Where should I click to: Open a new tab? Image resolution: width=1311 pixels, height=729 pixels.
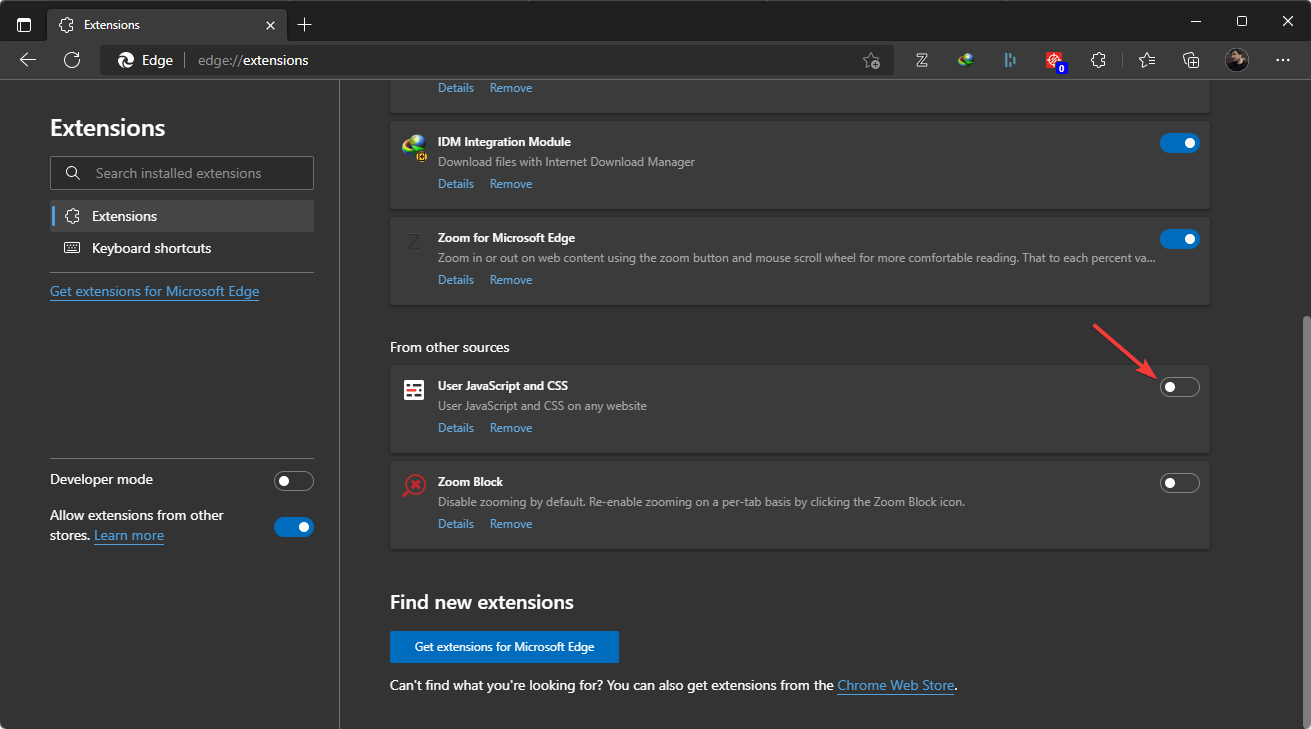tap(304, 24)
